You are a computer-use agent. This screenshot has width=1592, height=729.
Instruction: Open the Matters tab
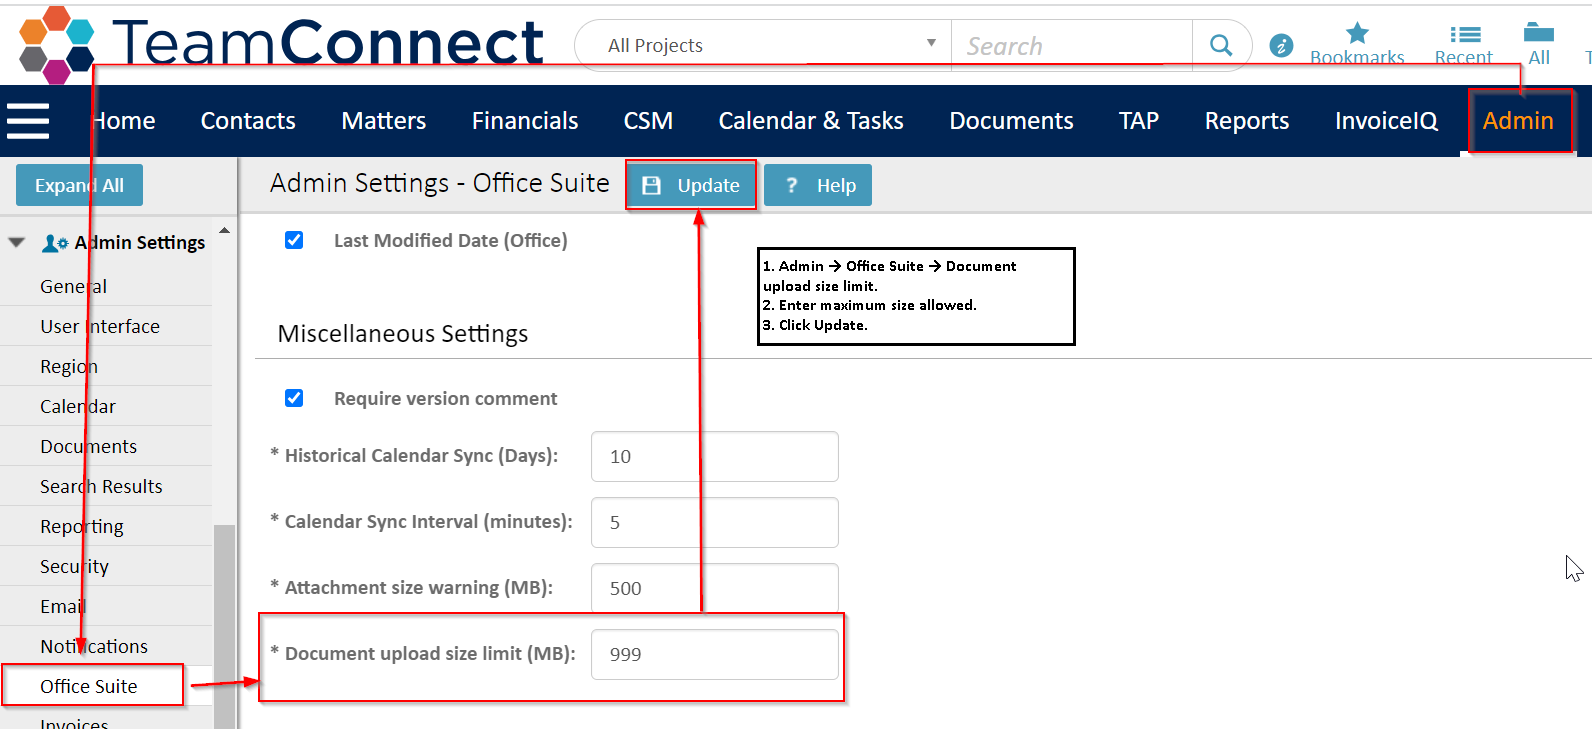coord(384,121)
